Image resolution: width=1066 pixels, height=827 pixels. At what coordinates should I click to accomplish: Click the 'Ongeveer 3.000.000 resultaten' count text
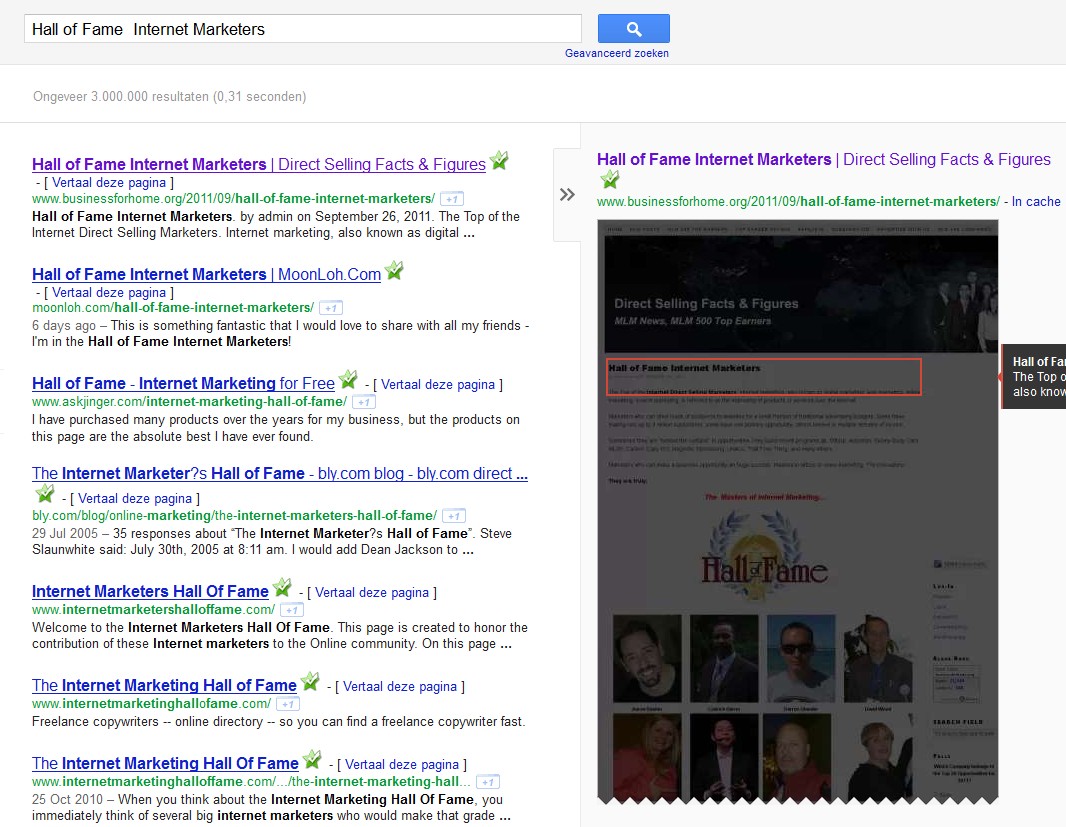point(169,97)
